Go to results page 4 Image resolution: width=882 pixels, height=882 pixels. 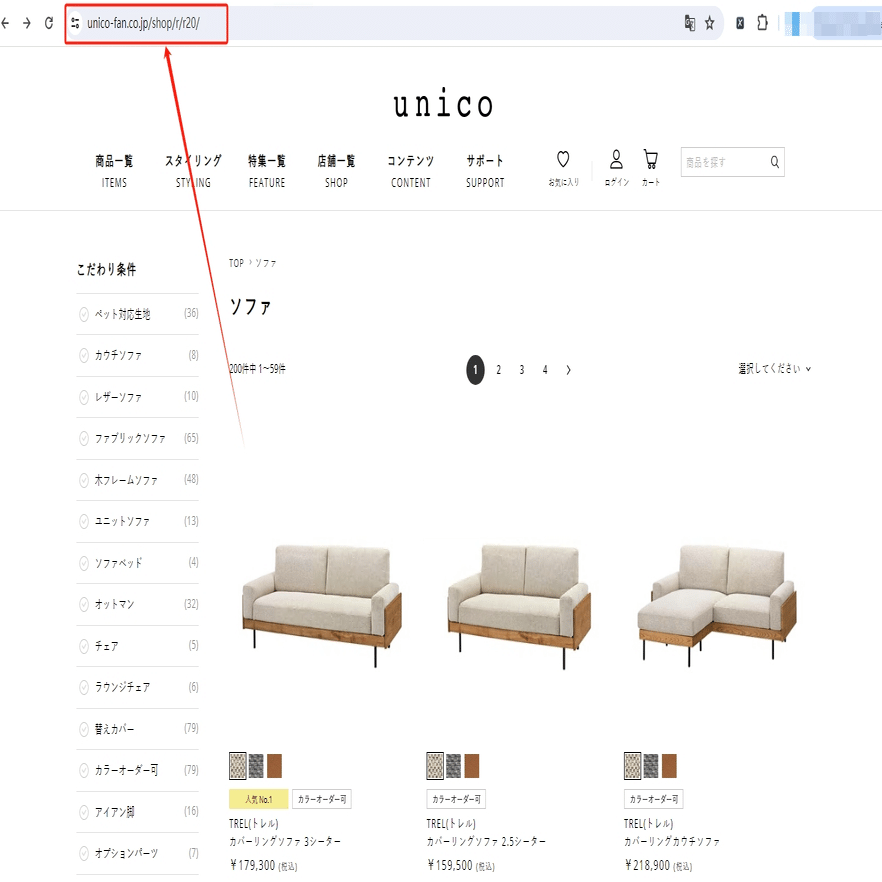pyautogui.click(x=545, y=370)
